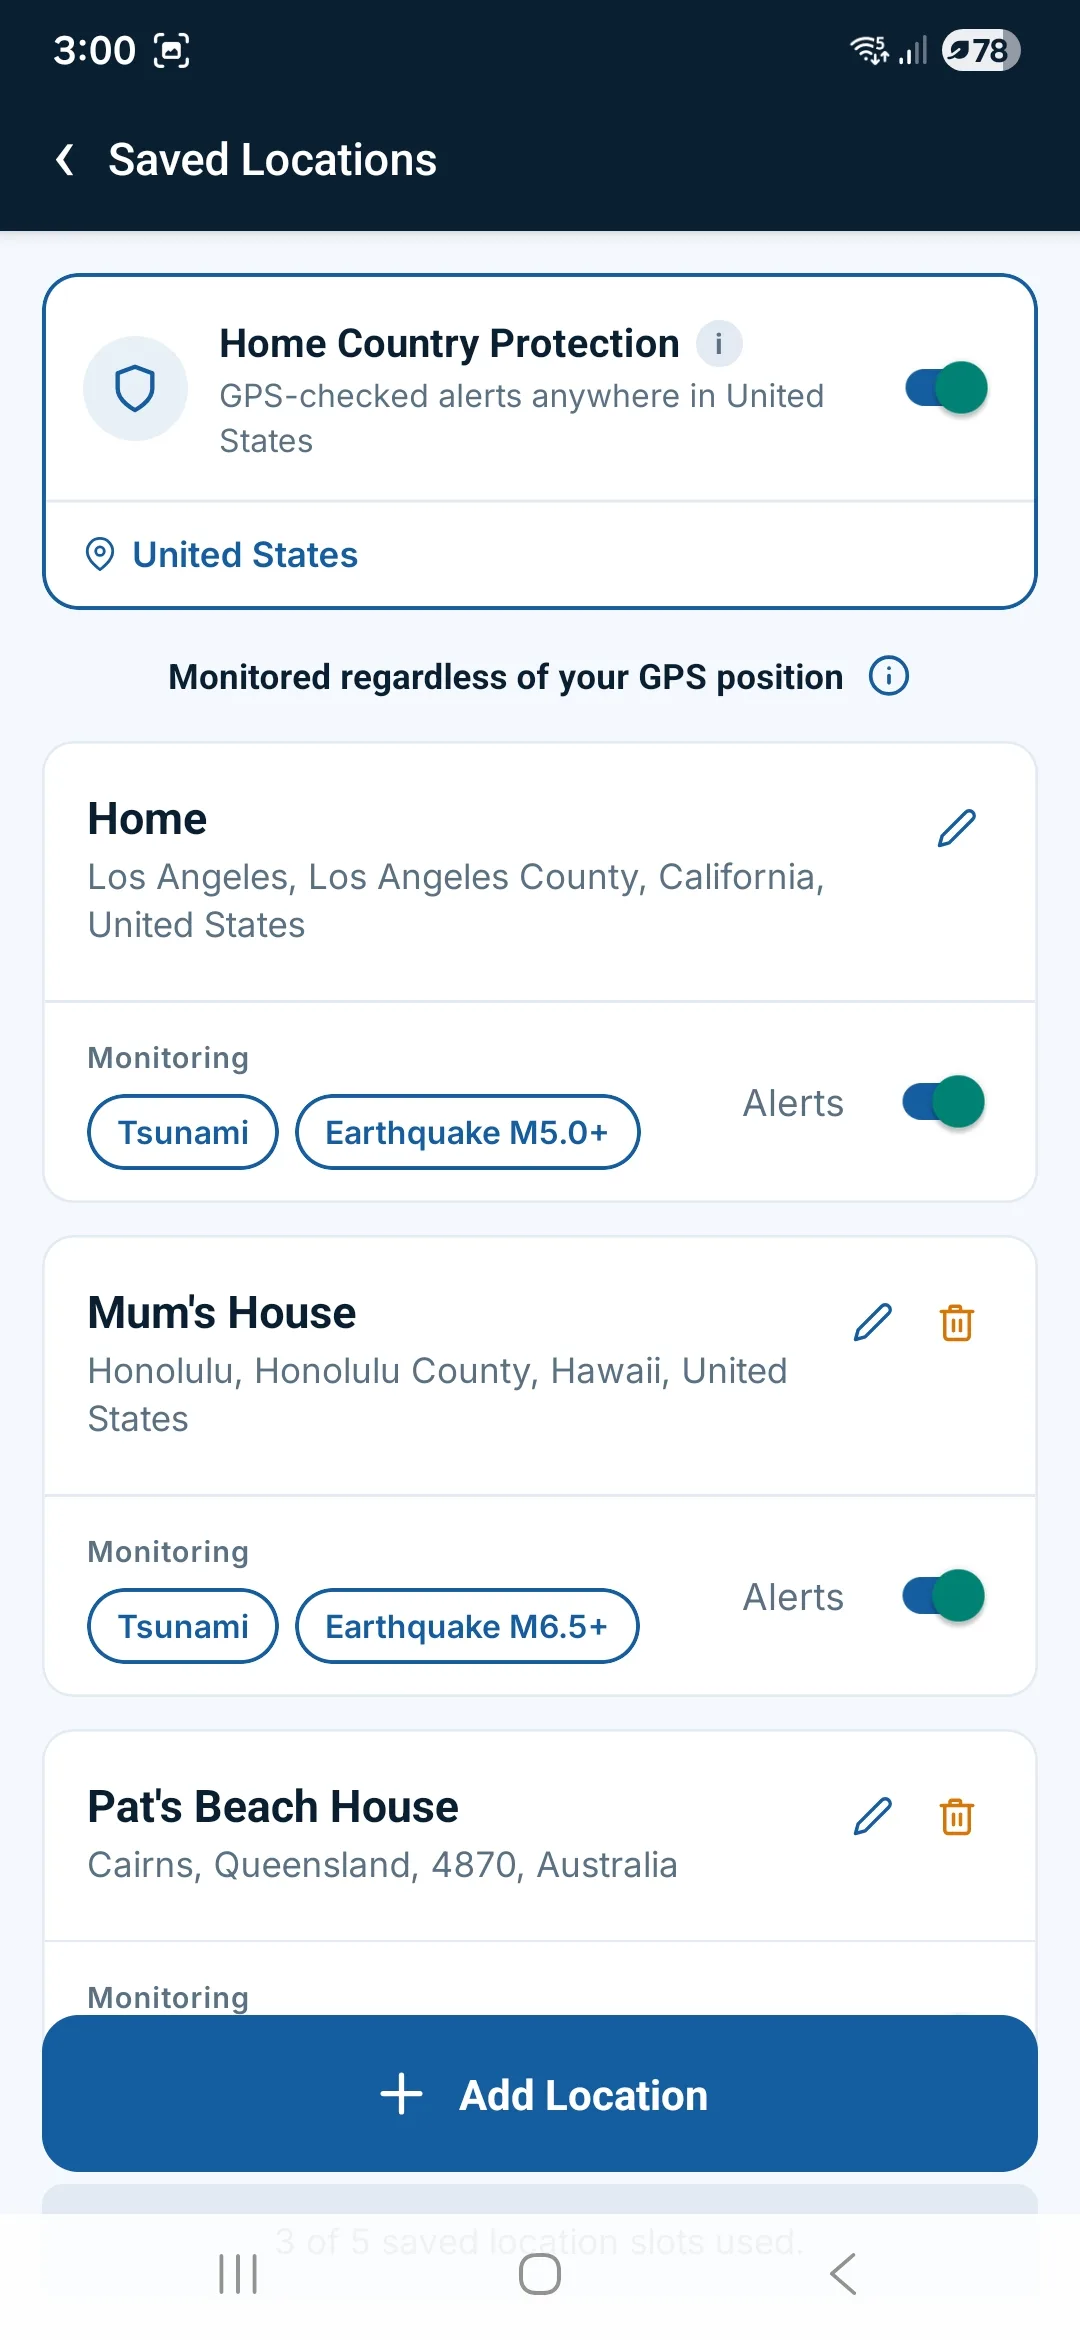Tap the Tsunami chip under Mum's House
The width and height of the screenshot is (1080, 2340).
pos(183,1626)
